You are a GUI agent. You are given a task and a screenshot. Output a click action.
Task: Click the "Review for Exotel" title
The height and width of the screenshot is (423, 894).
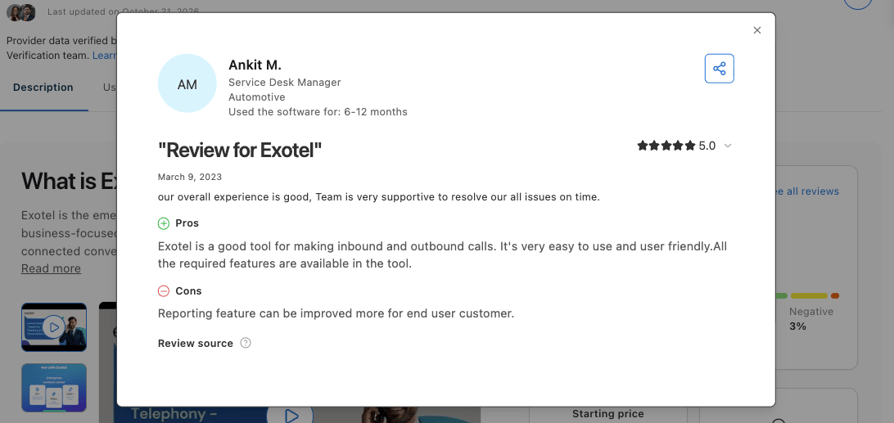[x=240, y=151]
